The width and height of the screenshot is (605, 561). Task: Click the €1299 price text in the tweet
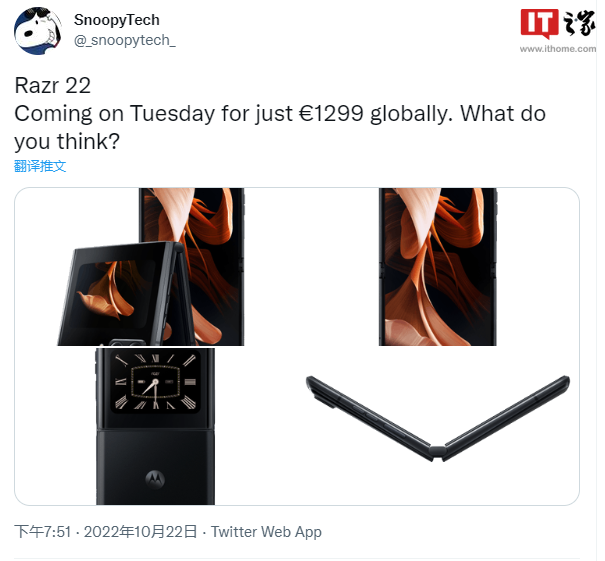pos(331,113)
